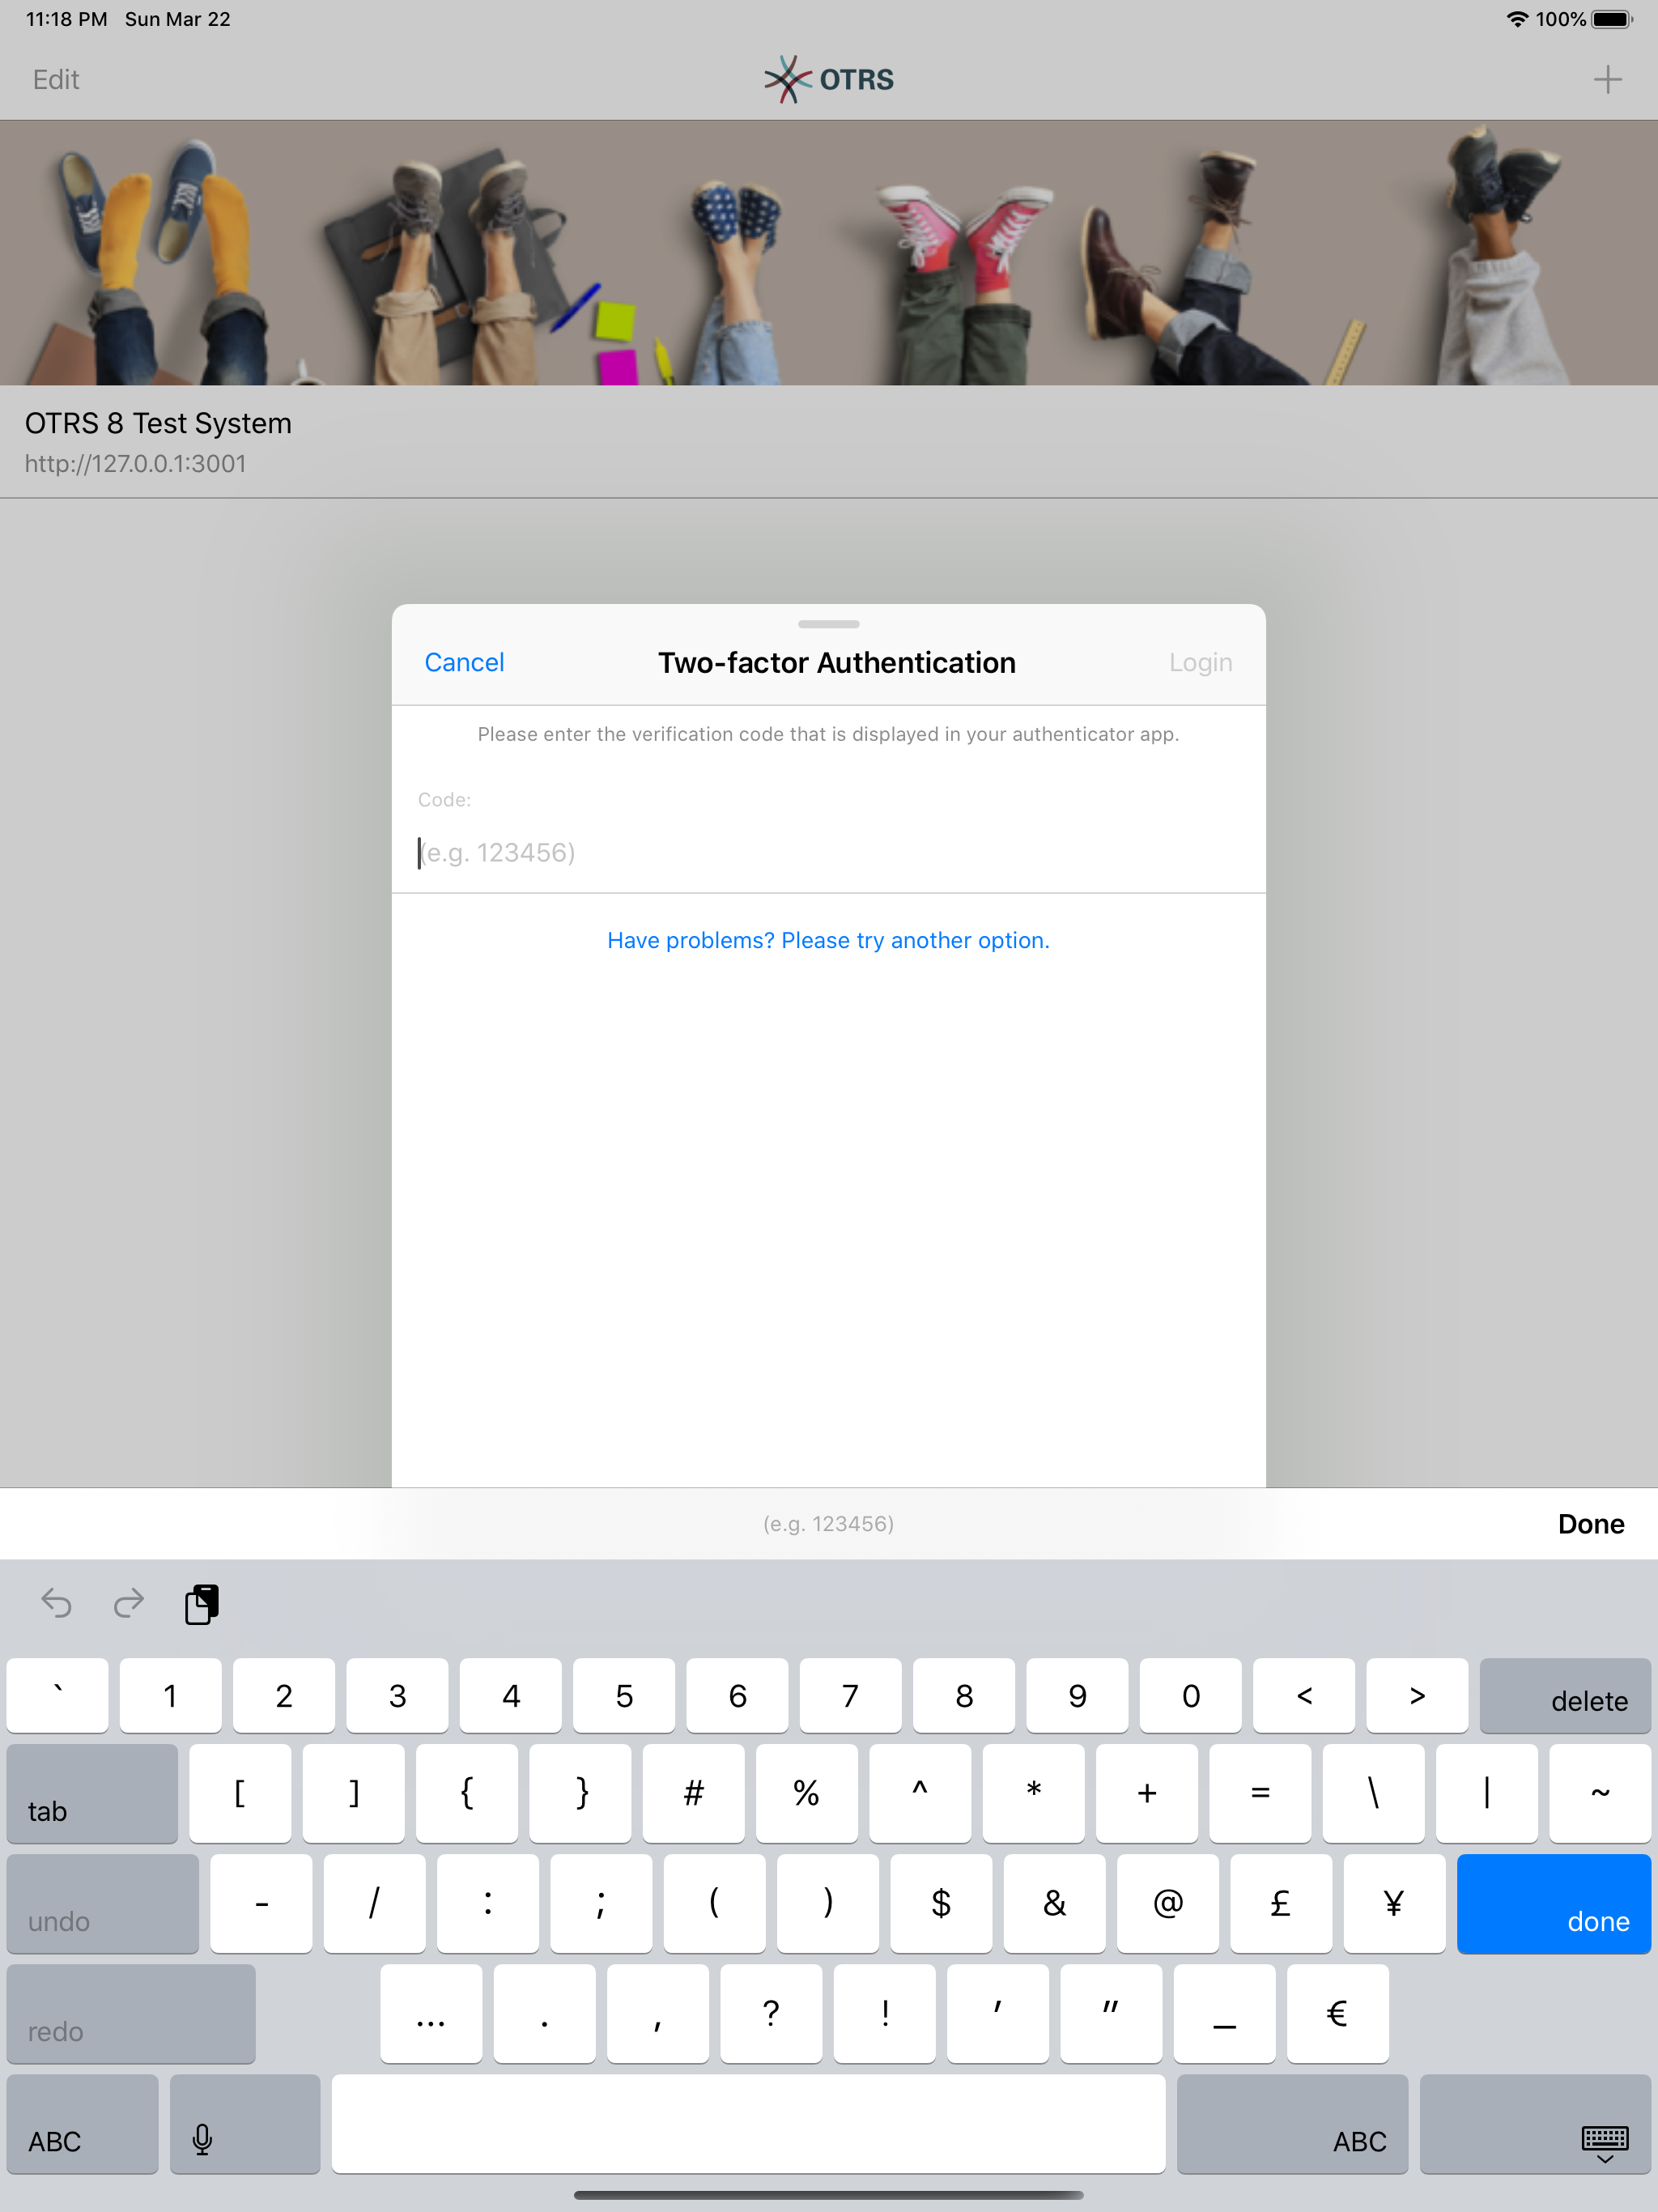Tap the clipboard paste icon
Viewport: 1658px width, 2212px height.
click(202, 1604)
